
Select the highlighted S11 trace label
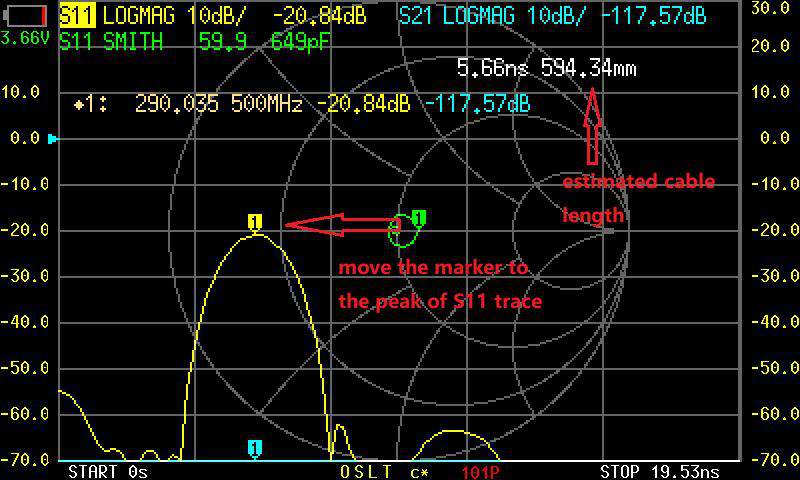coord(78,15)
